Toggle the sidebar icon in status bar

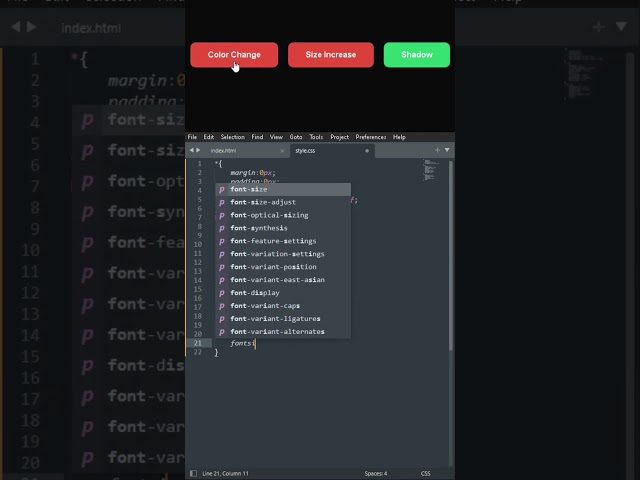click(x=193, y=473)
